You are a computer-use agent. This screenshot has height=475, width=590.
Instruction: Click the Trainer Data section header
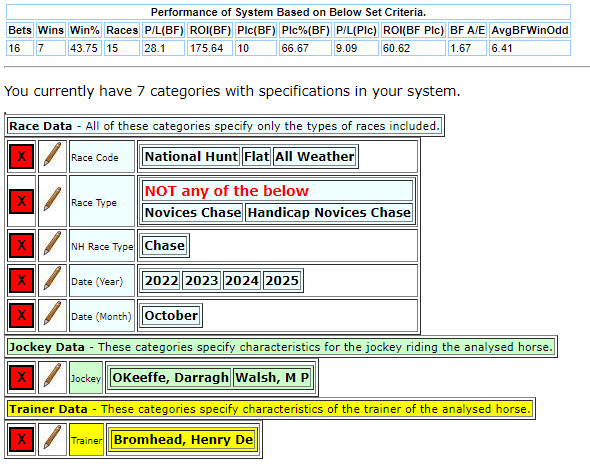pyautogui.click(x=270, y=409)
